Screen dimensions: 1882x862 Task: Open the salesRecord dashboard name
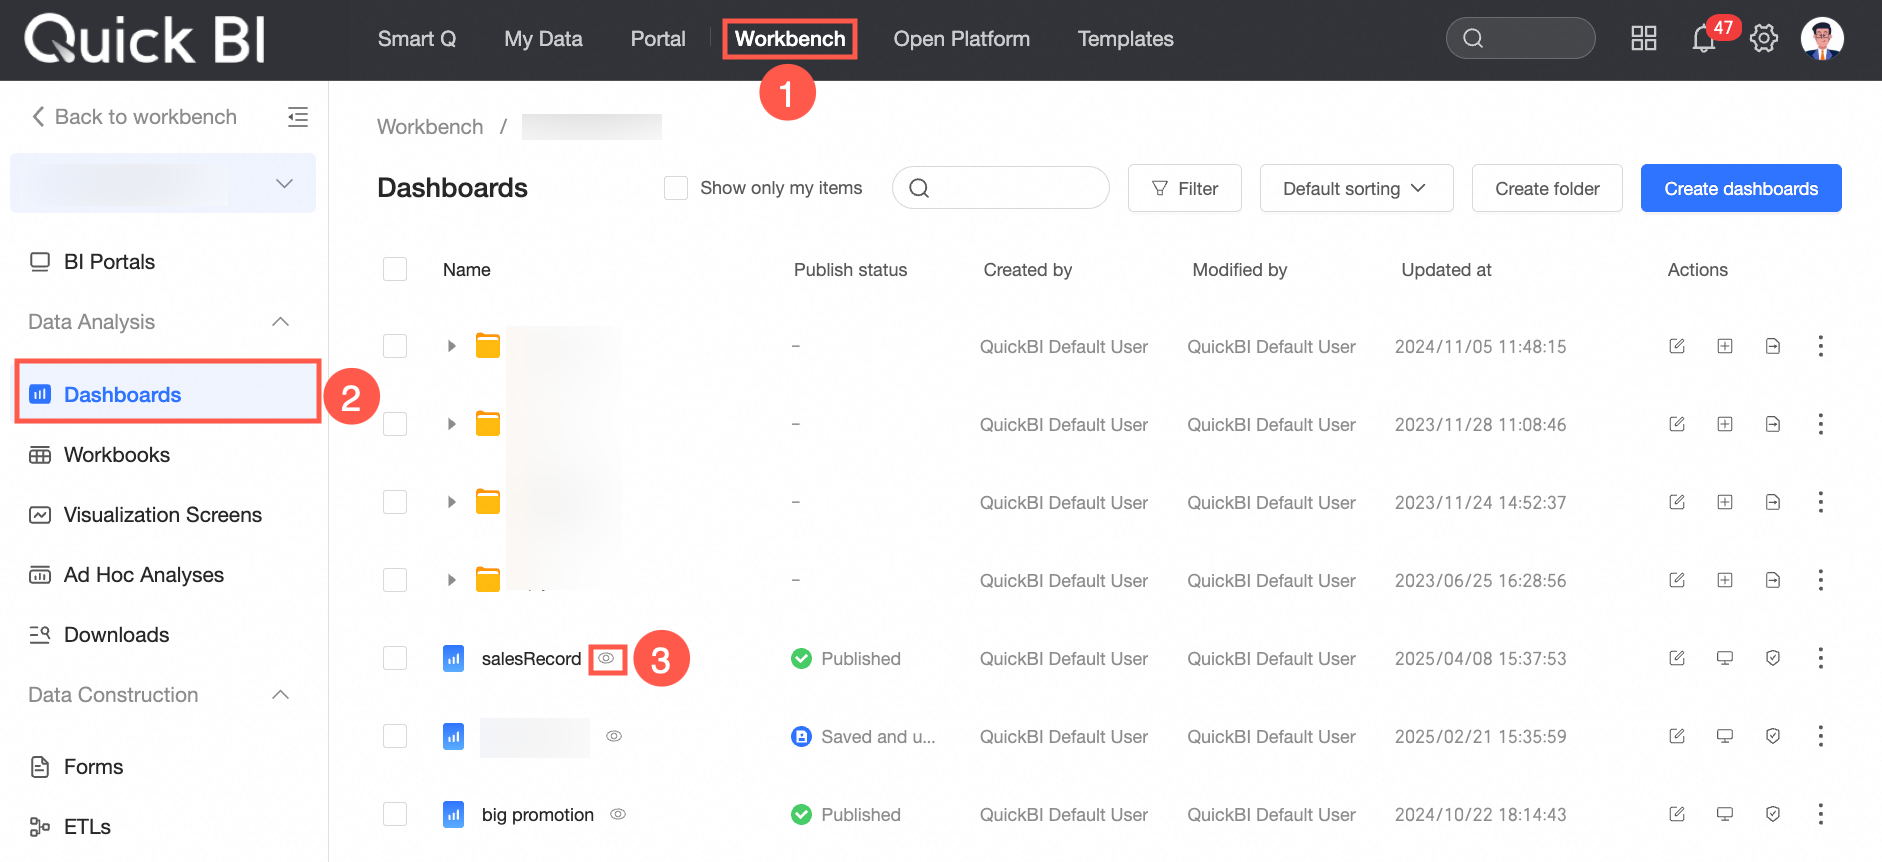531,659
